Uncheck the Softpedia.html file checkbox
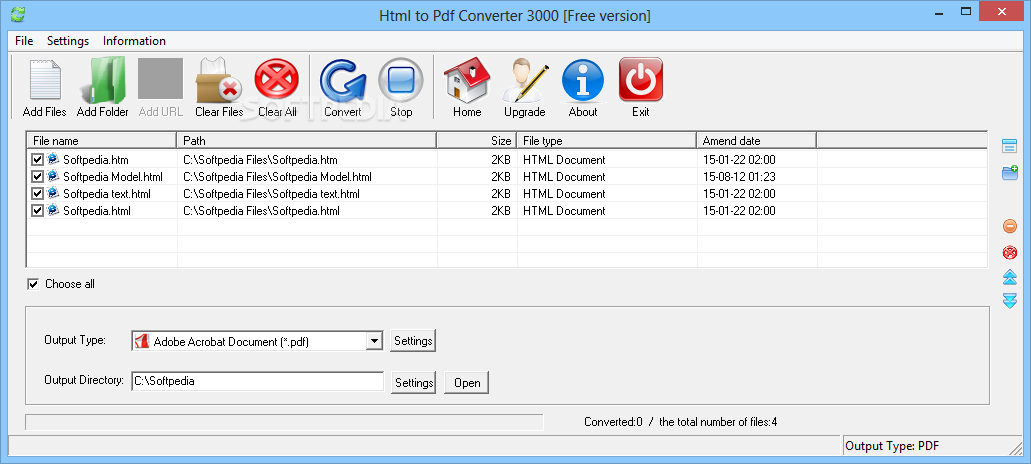This screenshot has width=1031, height=464. [x=37, y=211]
